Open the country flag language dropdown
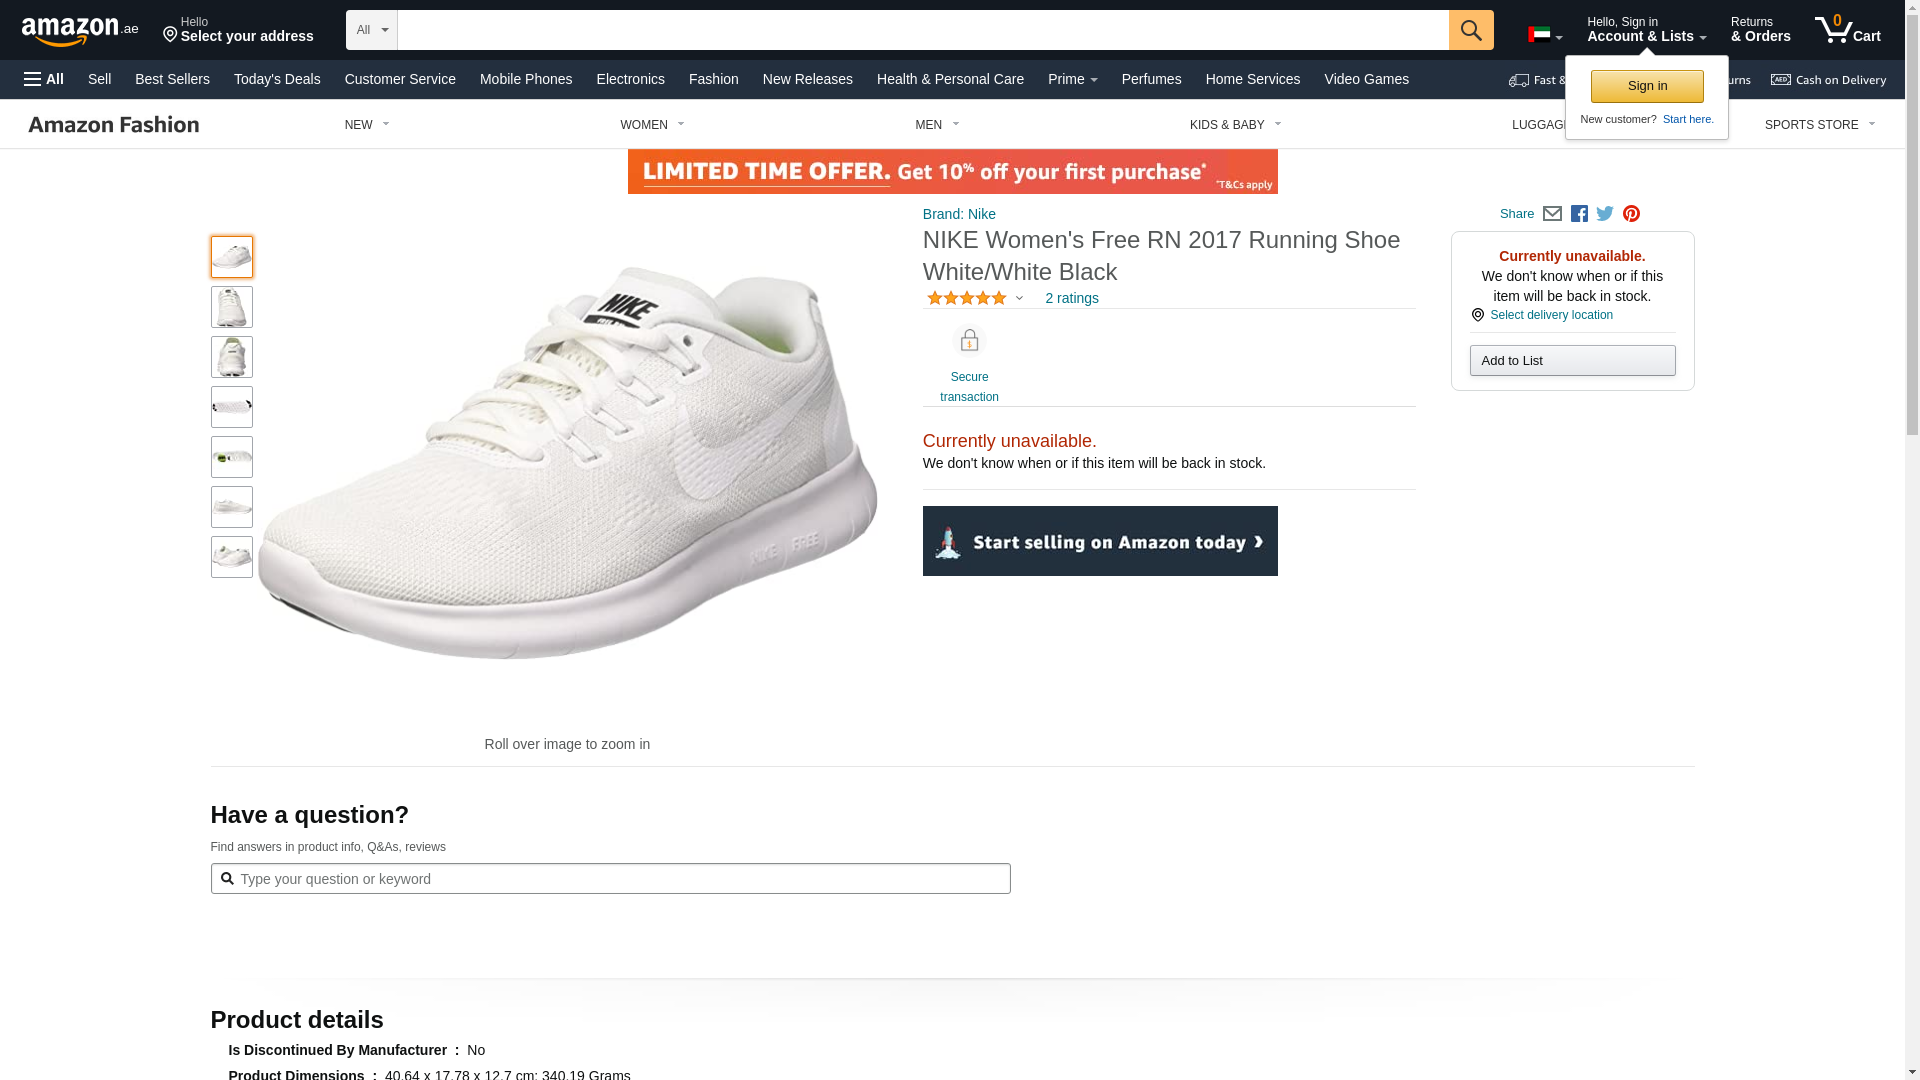The height and width of the screenshot is (1080, 1920). tap(1544, 35)
